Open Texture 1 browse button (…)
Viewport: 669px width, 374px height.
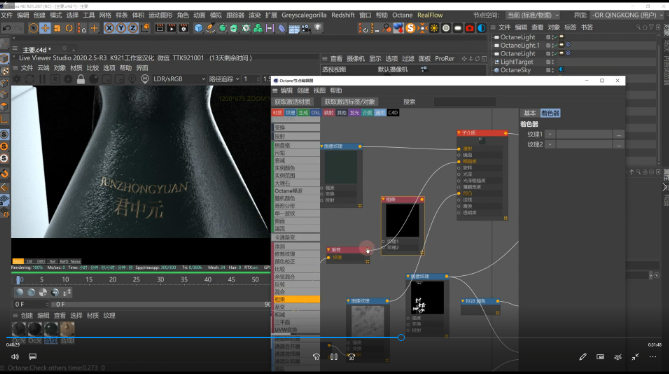[619, 134]
